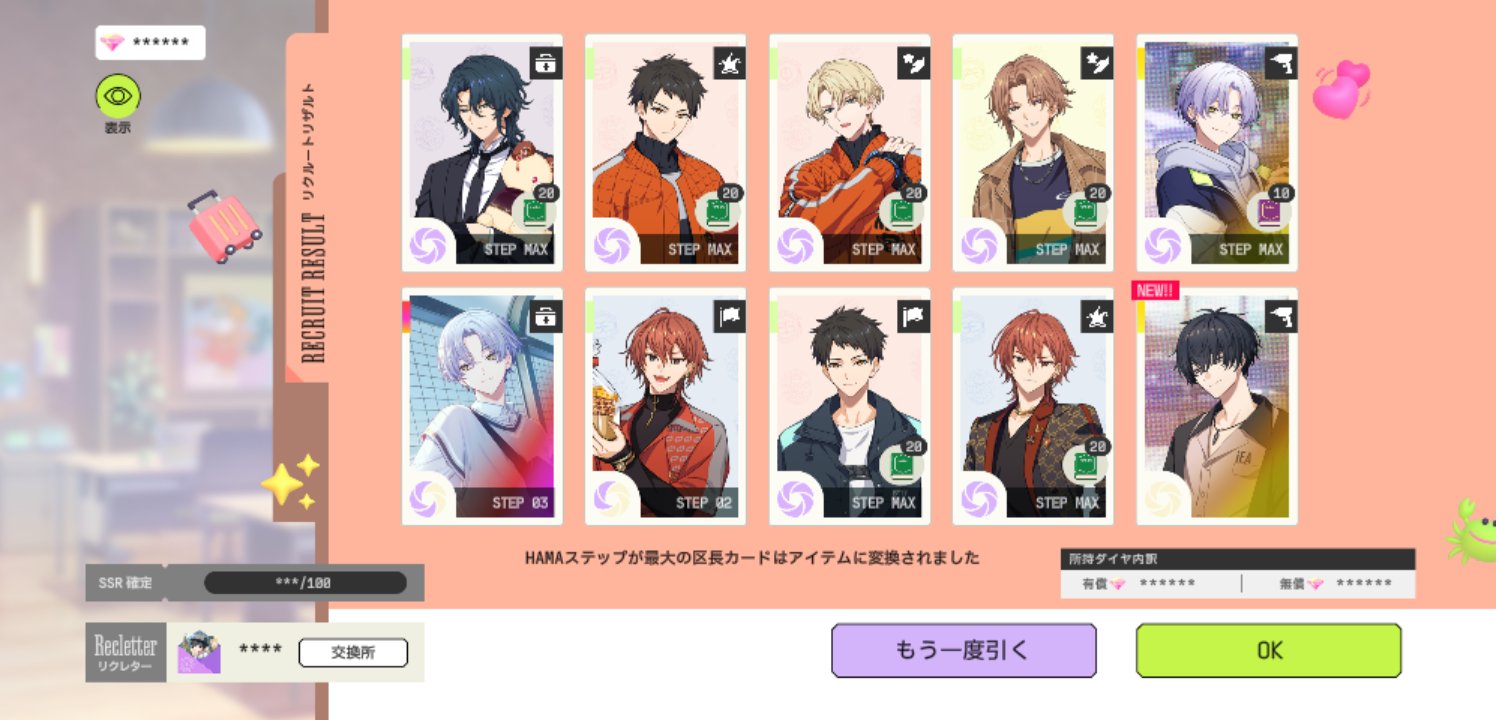The height and width of the screenshot is (720, 1496).
Task: Click the SSR確定 progress bar
Action: [x=305, y=583]
